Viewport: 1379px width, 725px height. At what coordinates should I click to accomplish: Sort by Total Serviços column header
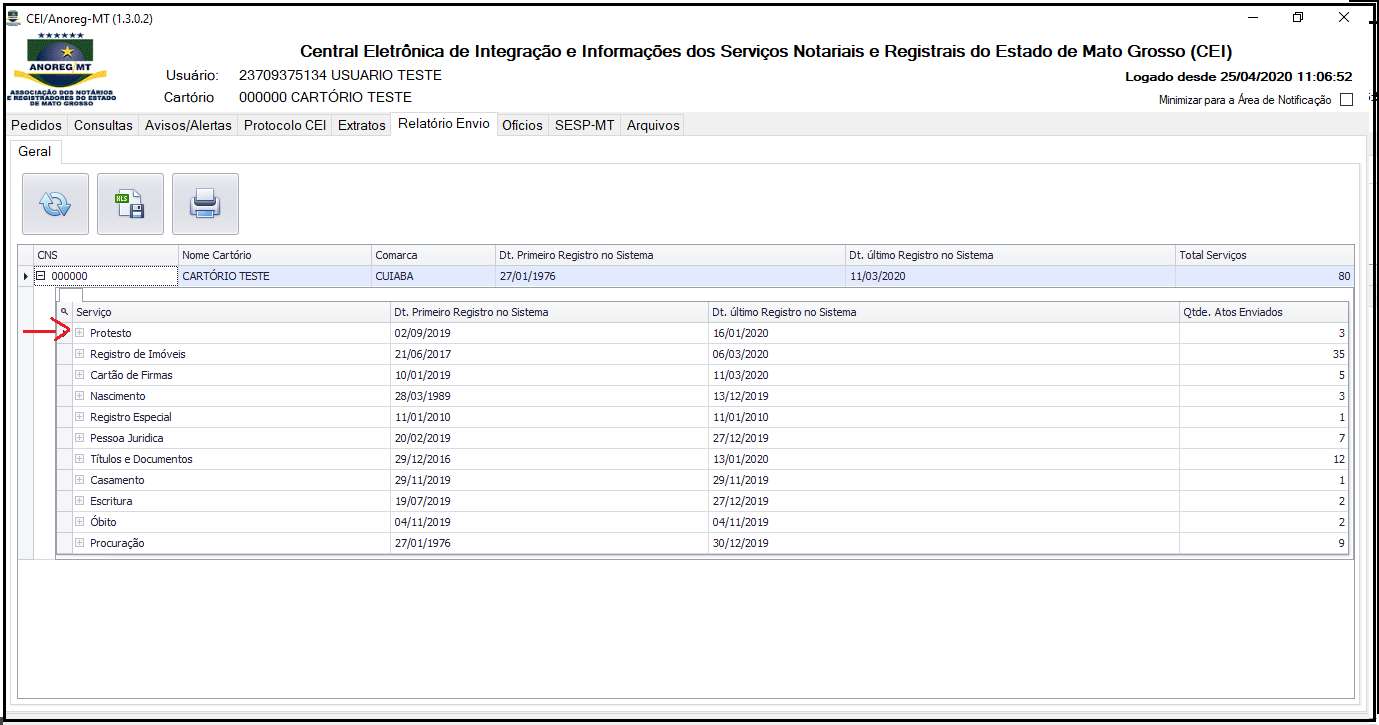1265,255
